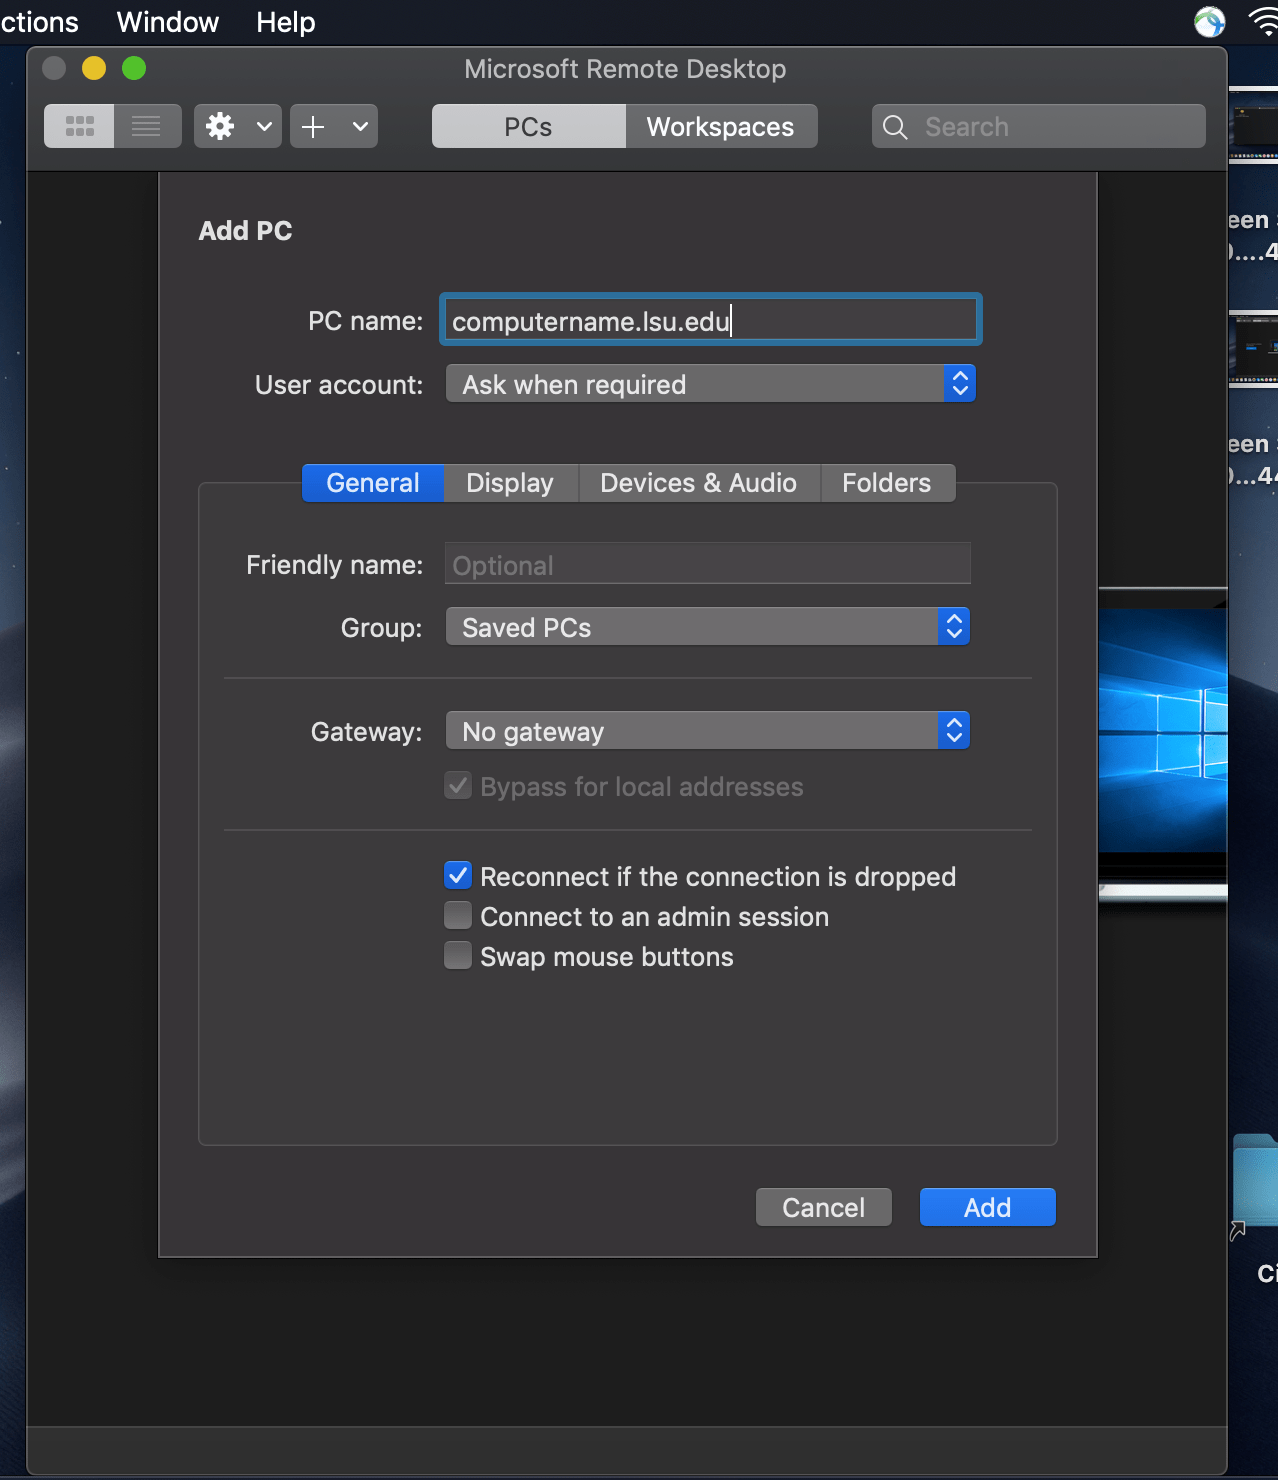Click the Add button
This screenshot has height=1480, width=1278.
pos(986,1207)
